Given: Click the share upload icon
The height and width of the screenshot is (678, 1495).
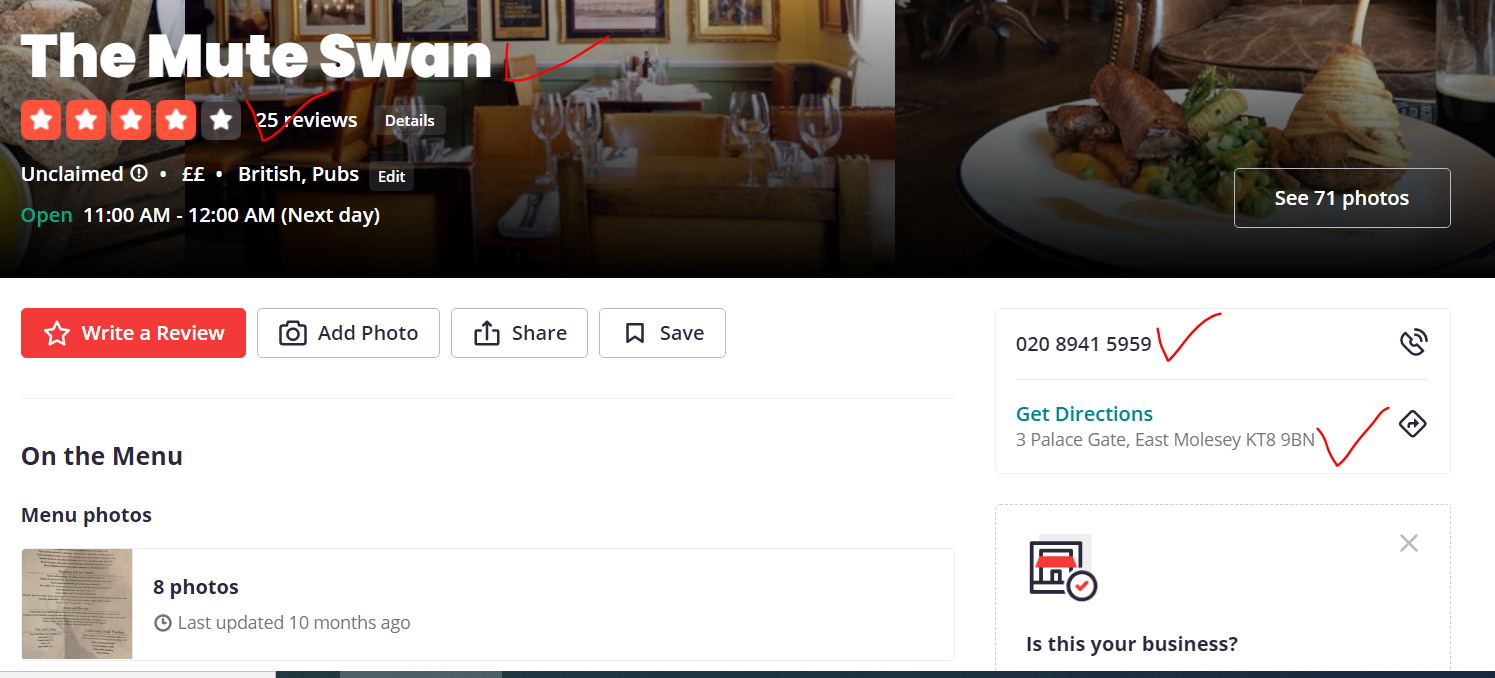Looking at the screenshot, I should point(486,333).
